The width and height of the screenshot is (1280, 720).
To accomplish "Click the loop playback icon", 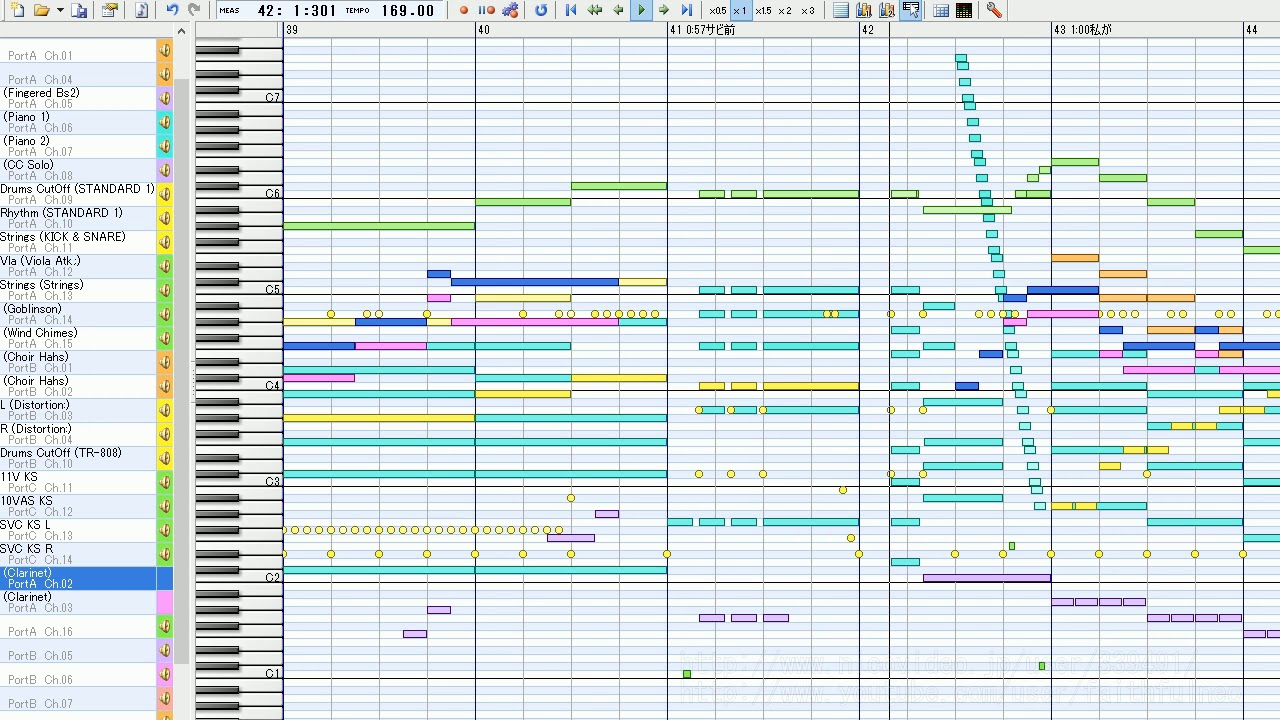I will point(541,10).
